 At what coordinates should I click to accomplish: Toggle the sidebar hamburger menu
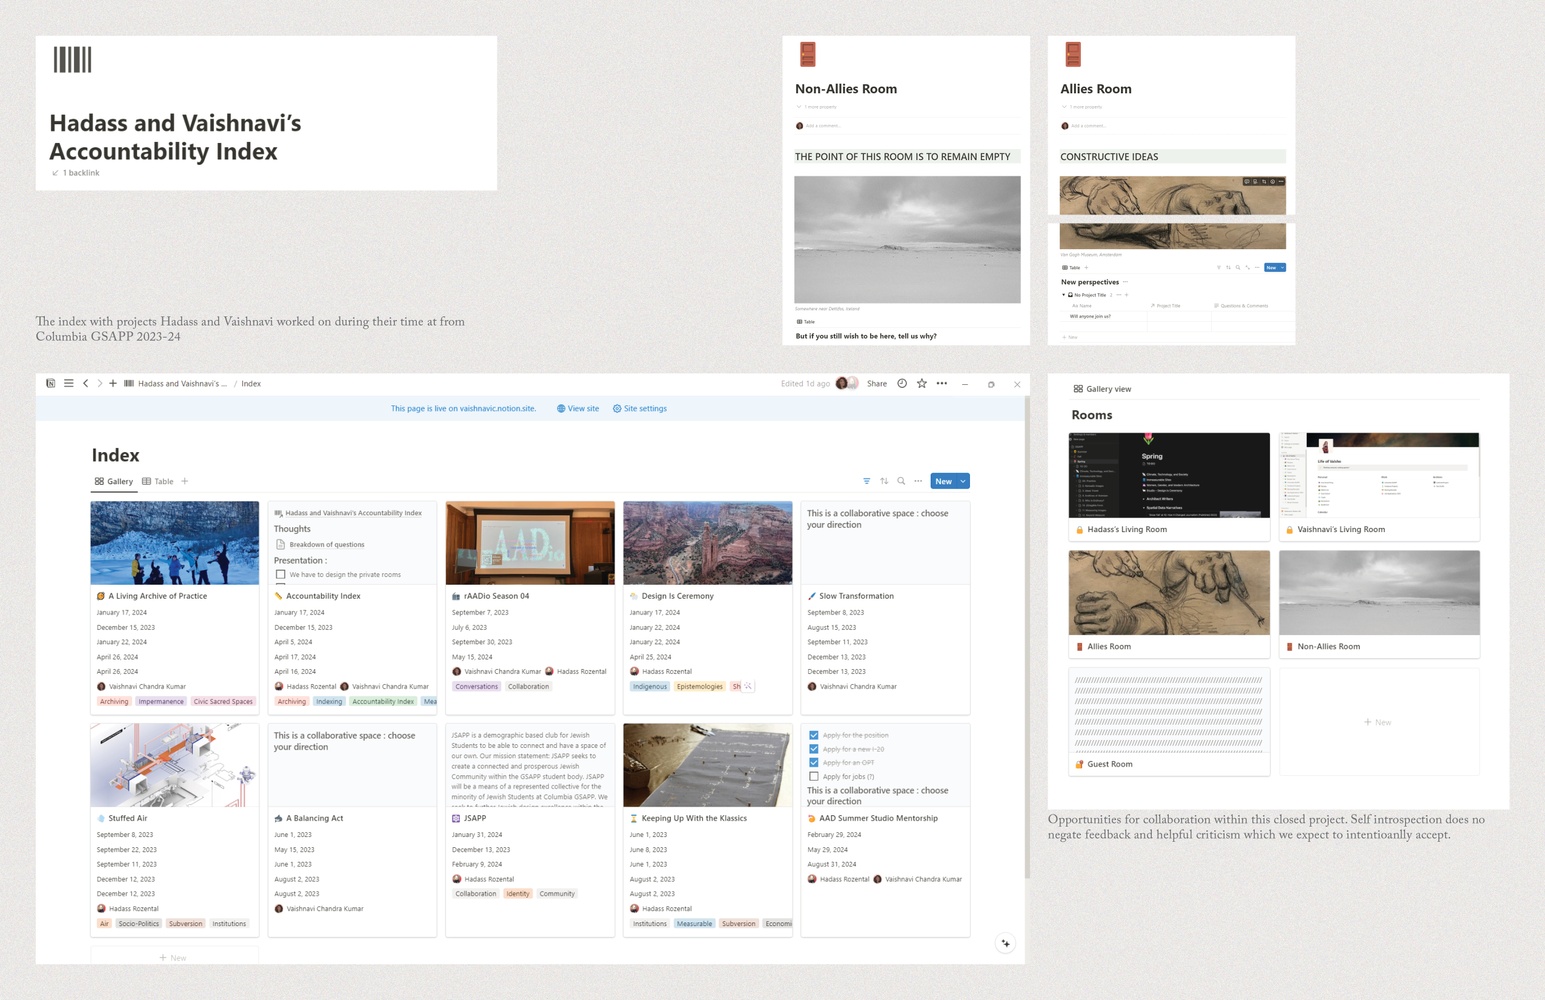point(69,383)
